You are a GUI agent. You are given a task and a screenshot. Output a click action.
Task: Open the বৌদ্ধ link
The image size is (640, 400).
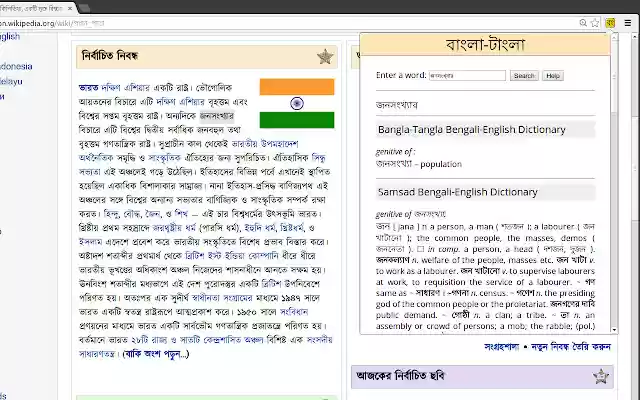132,213
